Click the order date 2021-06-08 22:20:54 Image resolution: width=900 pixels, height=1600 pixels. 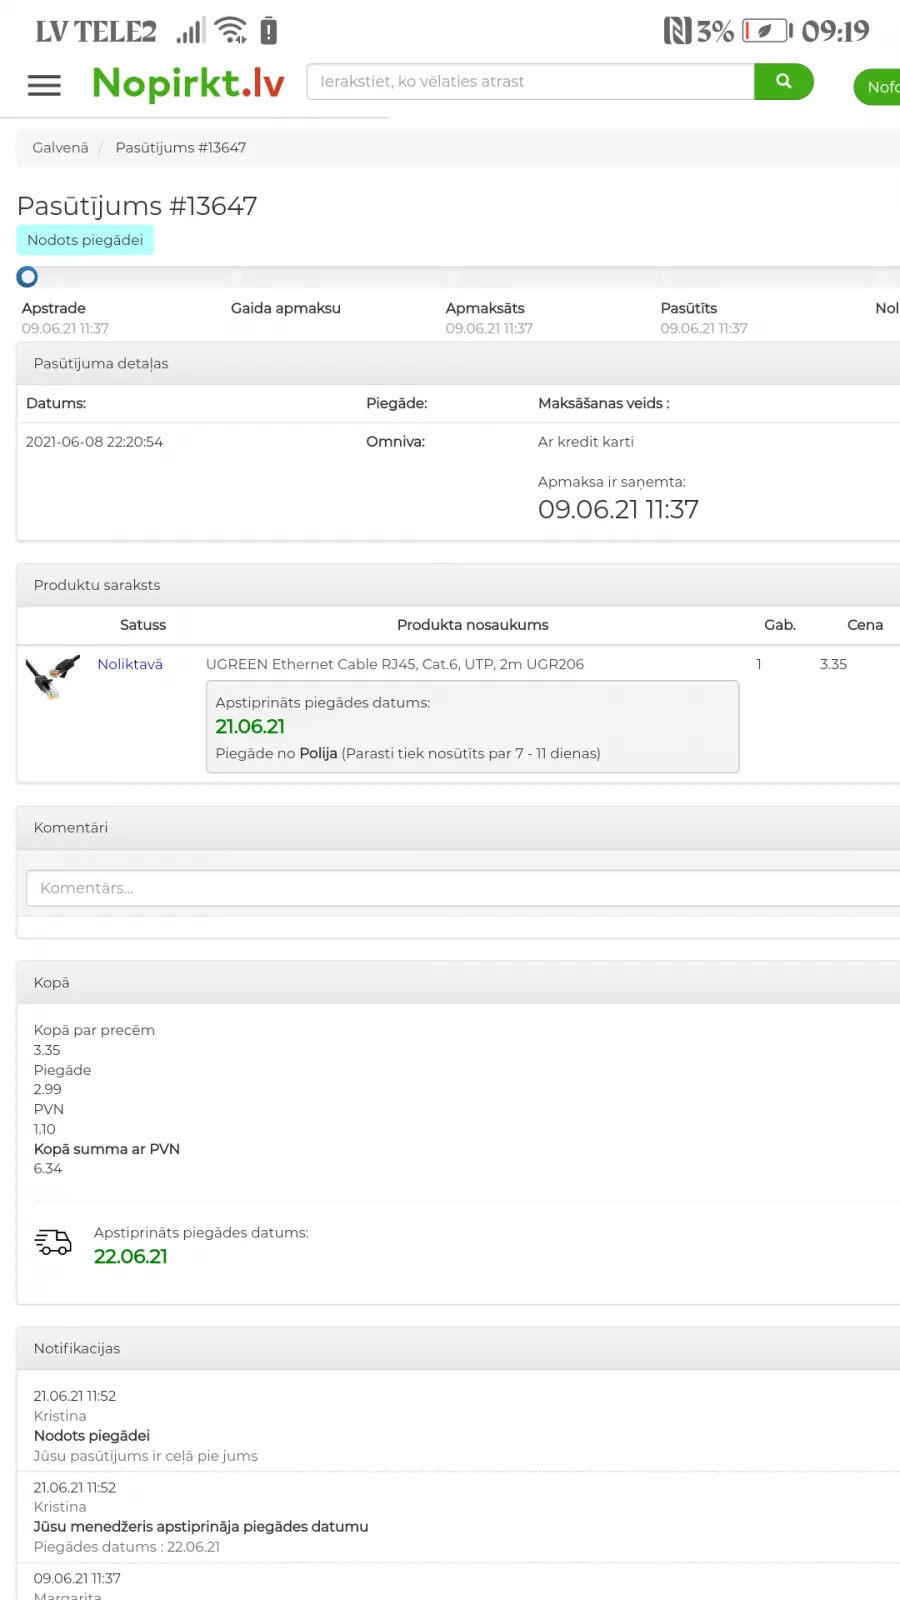tap(94, 442)
